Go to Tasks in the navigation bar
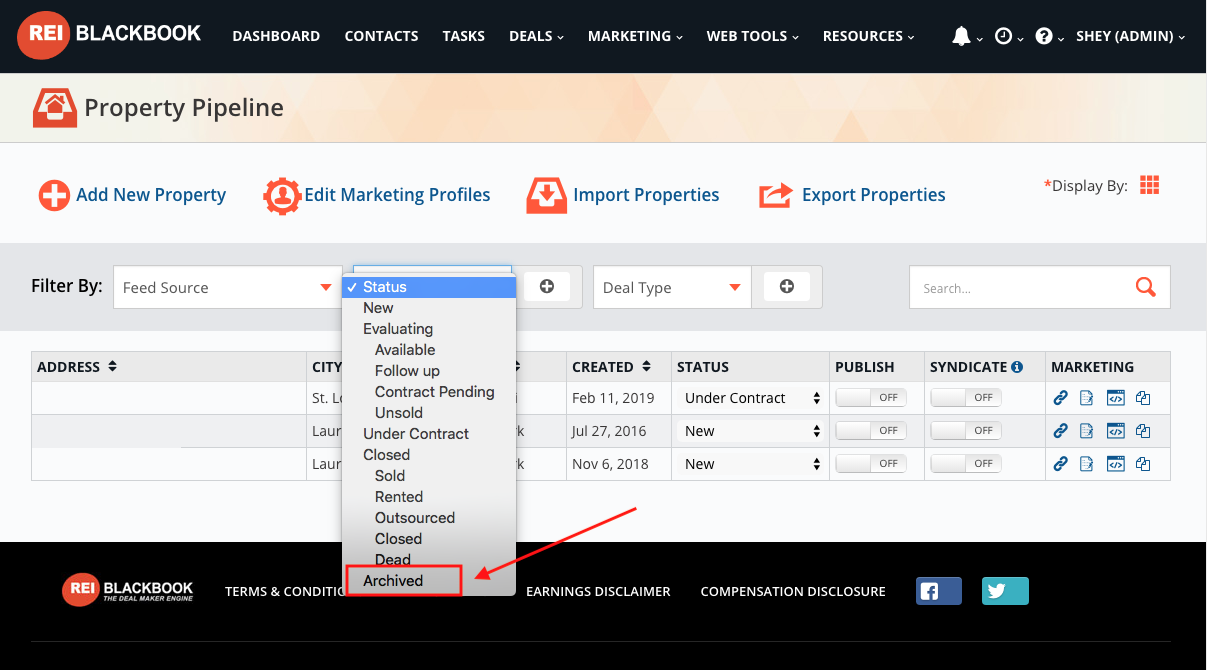 (464, 36)
